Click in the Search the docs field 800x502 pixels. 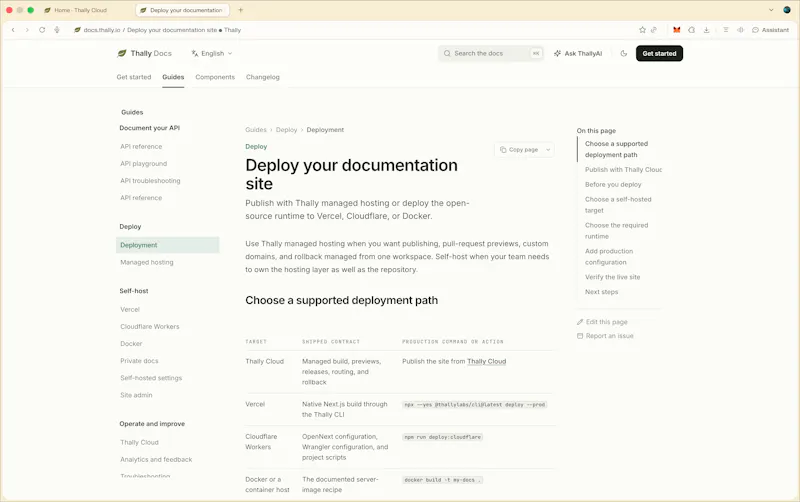(x=491, y=53)
